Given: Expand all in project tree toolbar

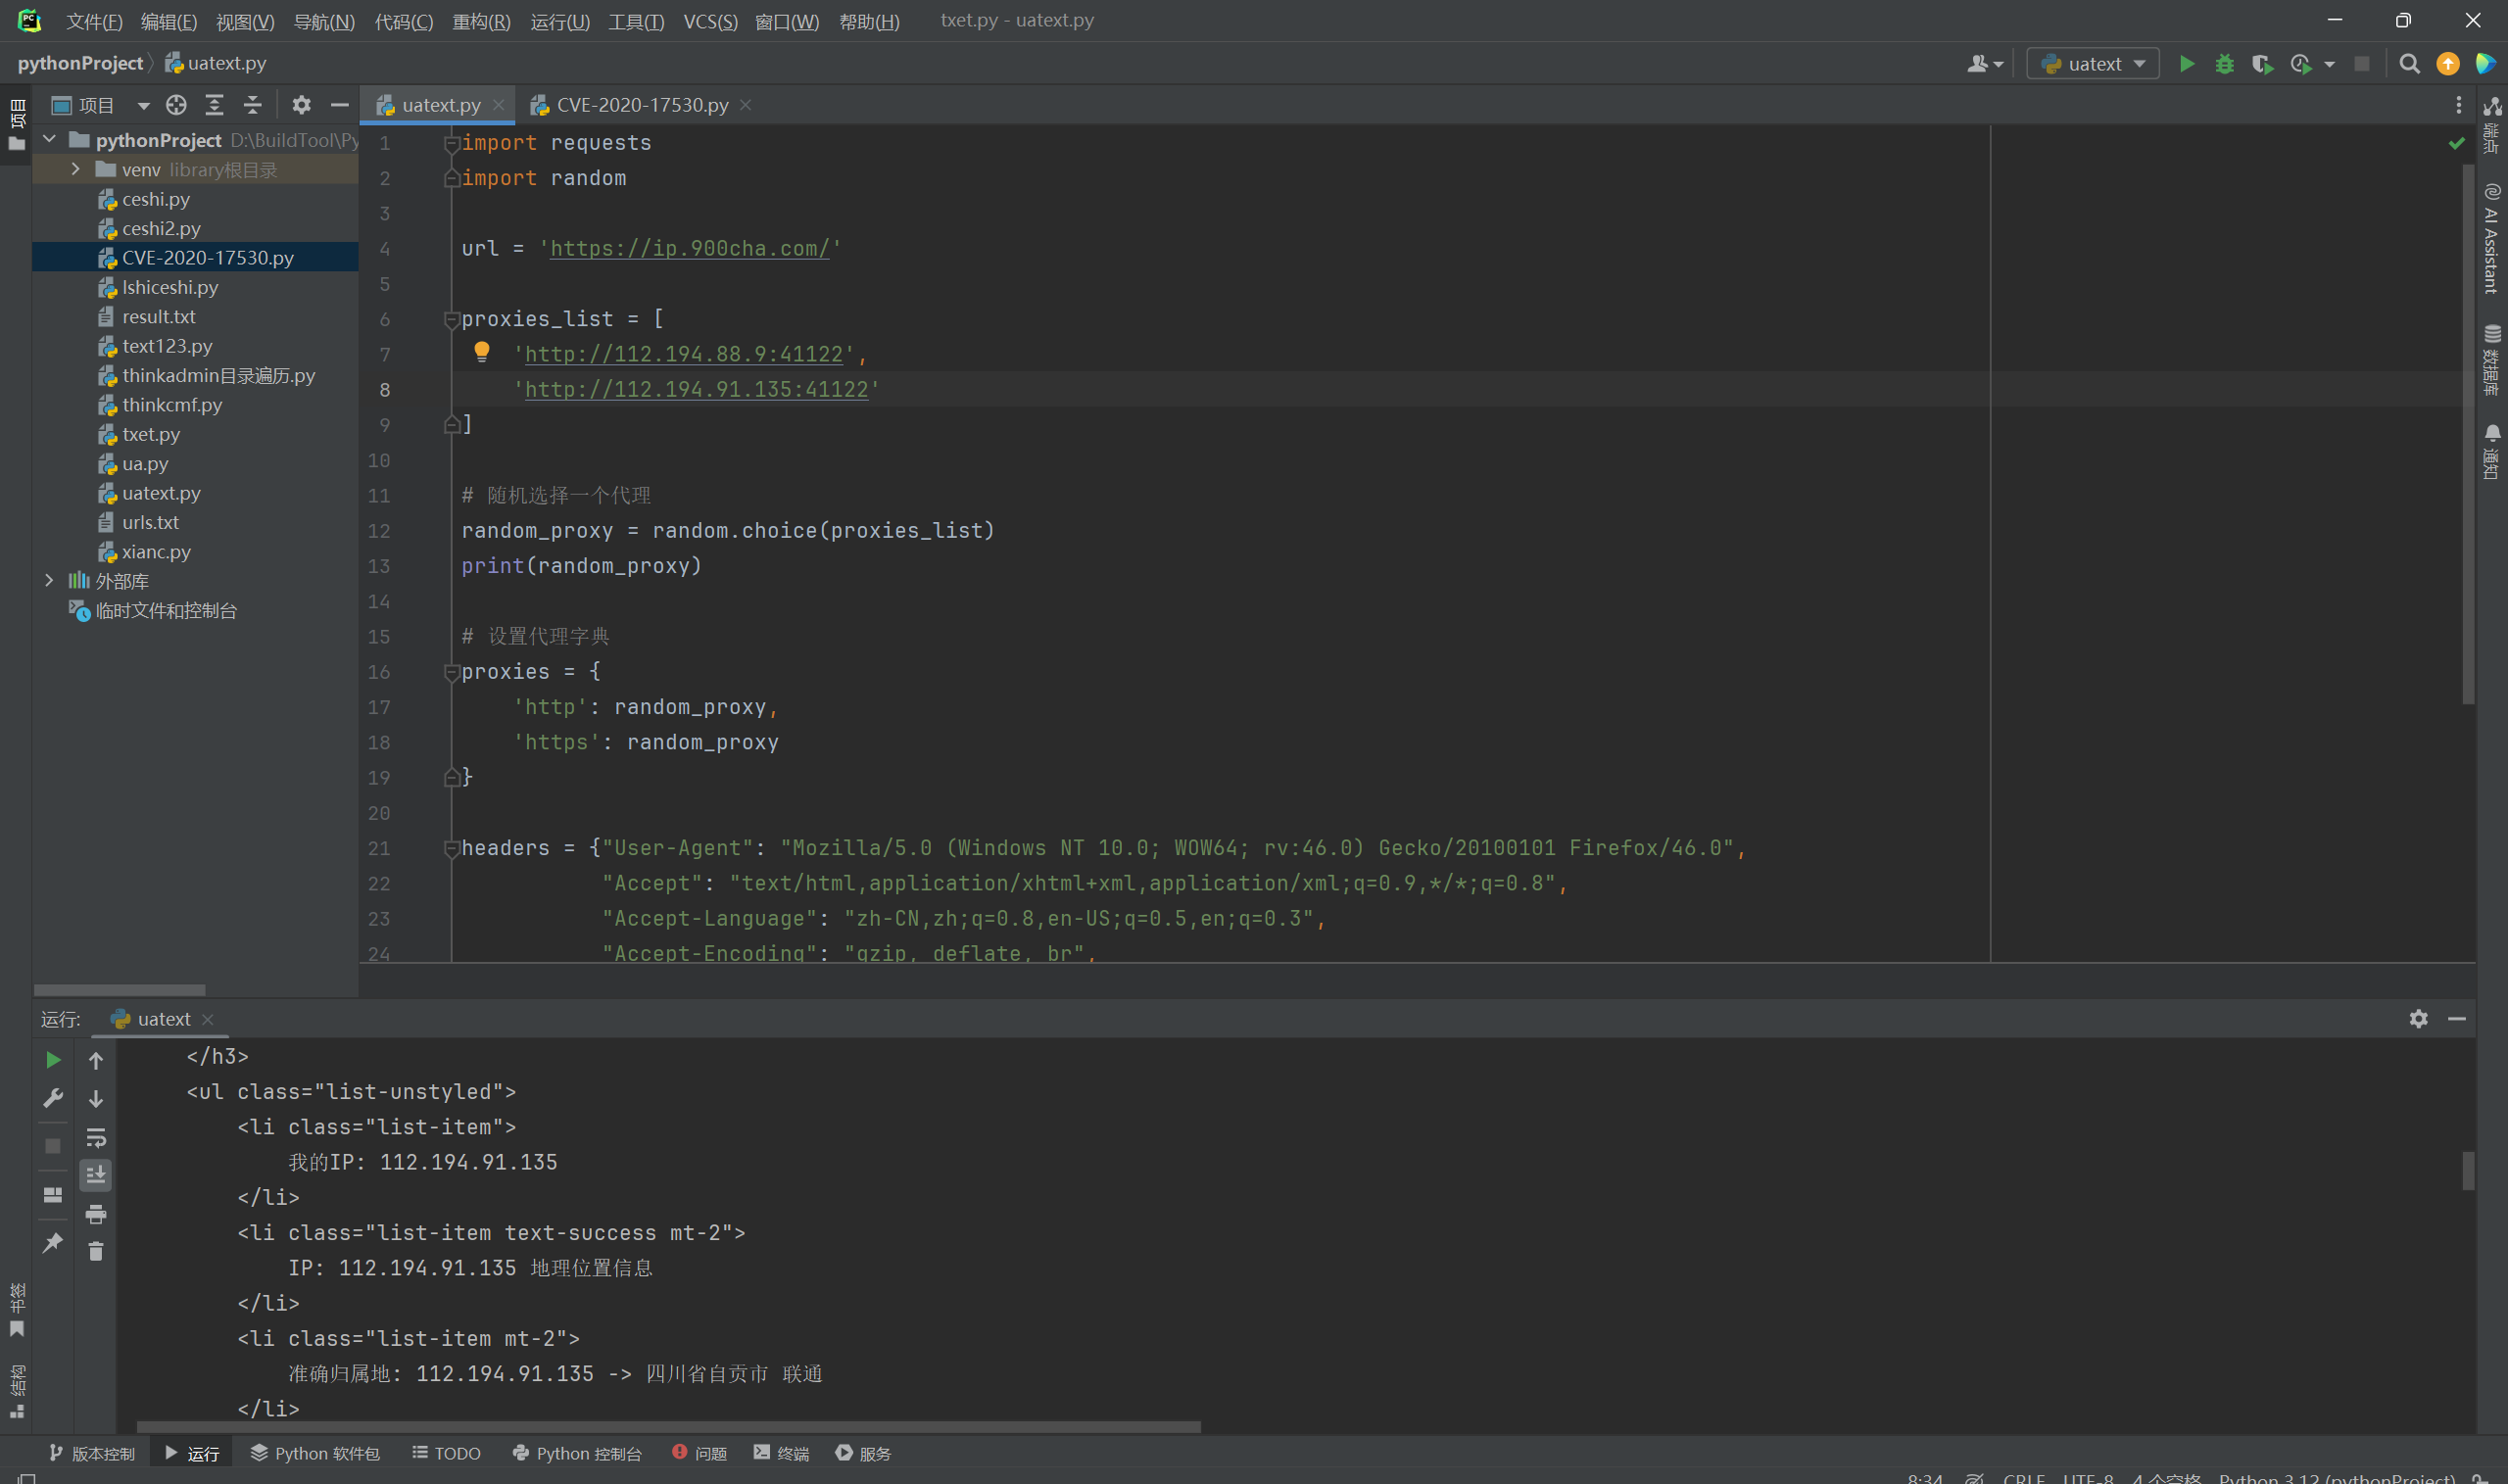Looking at the screenshot, I should pos(214,105).
